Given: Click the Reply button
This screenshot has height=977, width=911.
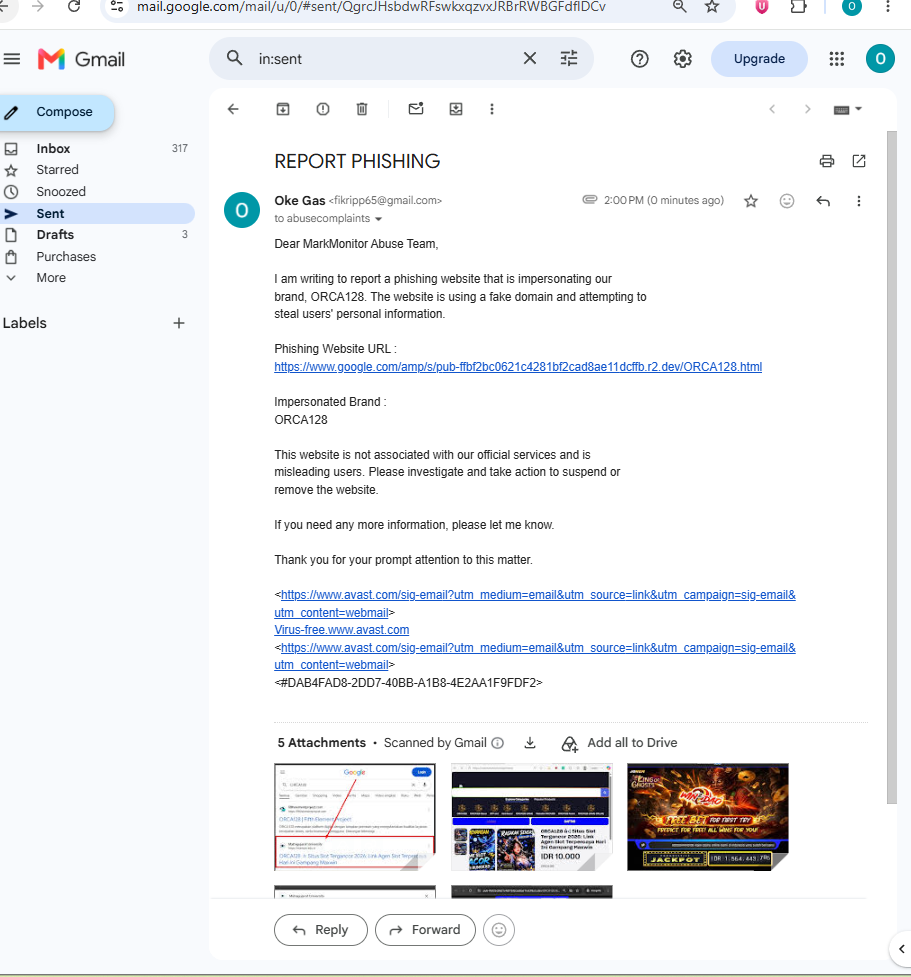Looking at the screenshot, I should tap(321, 930).
